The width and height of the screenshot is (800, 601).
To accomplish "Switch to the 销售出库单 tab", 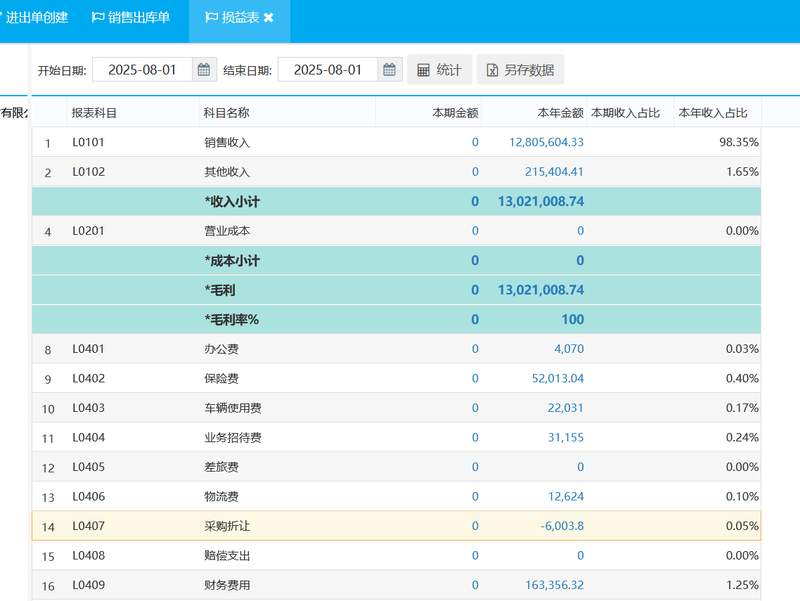I will 131,17.
